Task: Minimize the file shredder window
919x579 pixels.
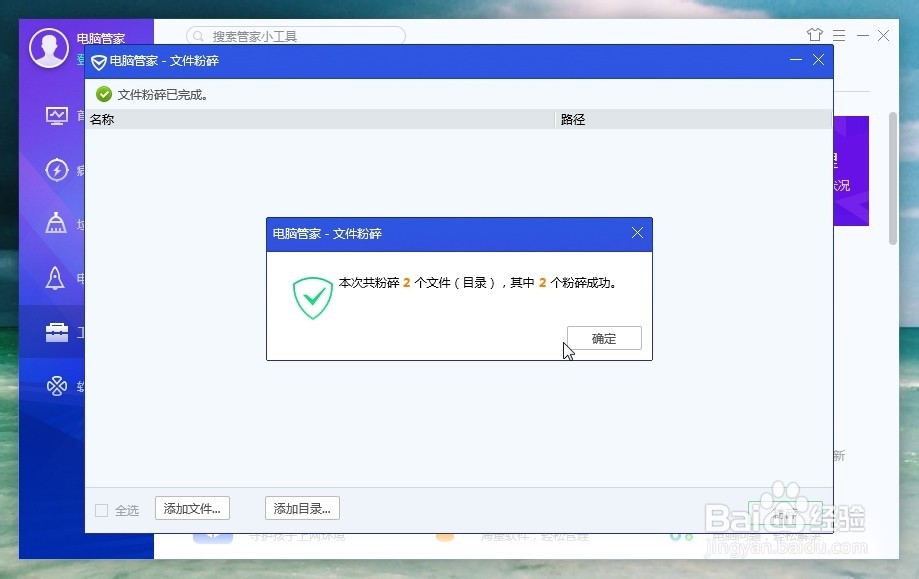Action: [795, 60]
